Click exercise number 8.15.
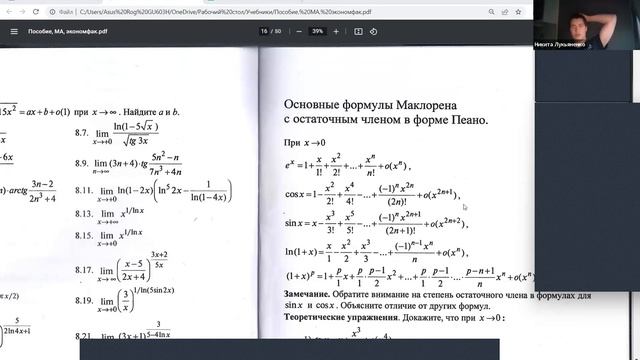 tap(84, 236)
